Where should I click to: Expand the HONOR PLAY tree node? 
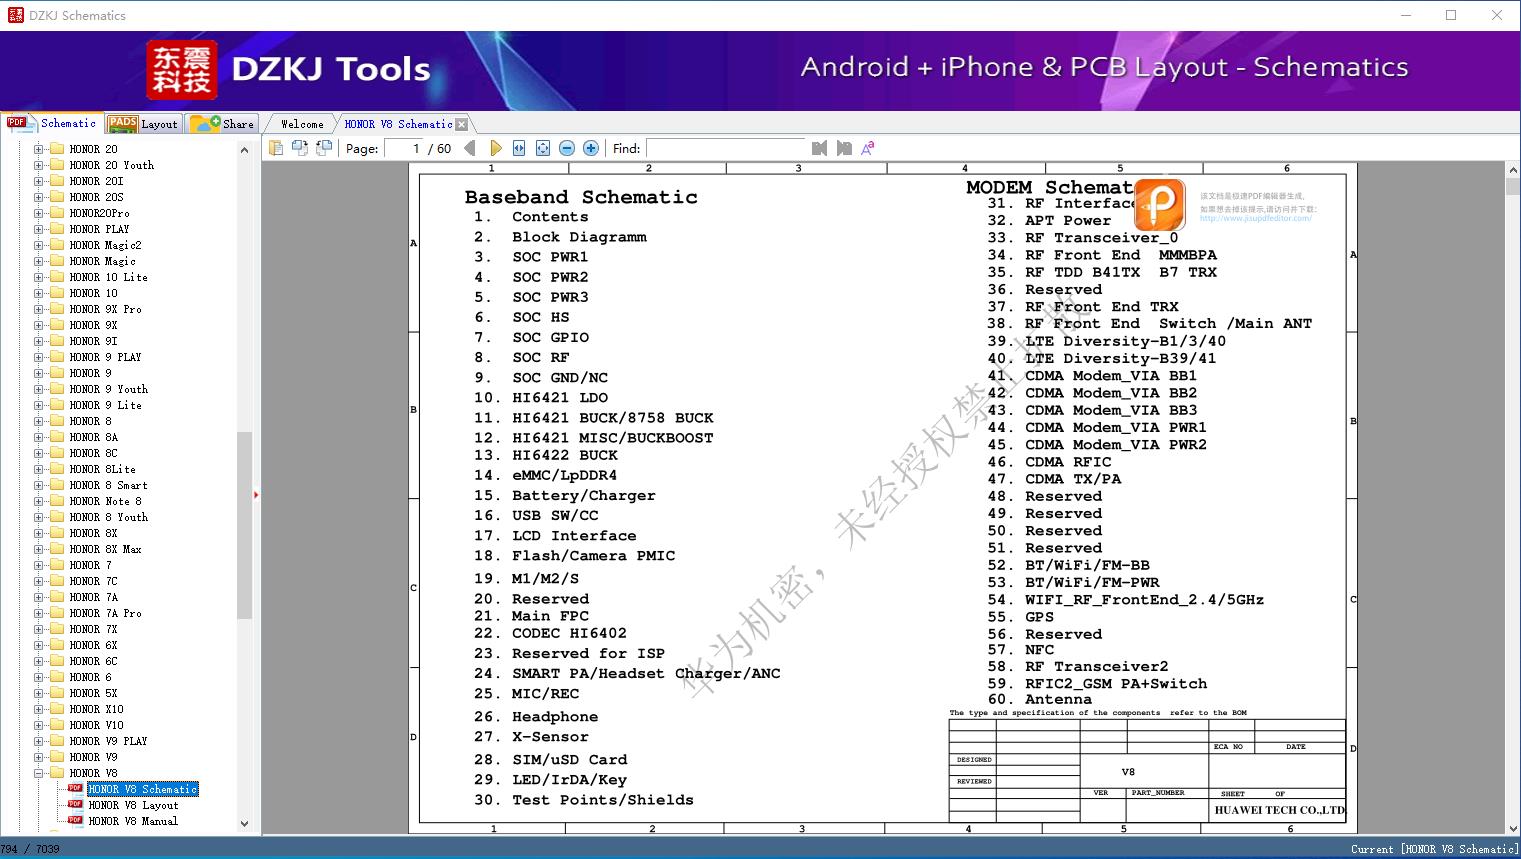38,229
